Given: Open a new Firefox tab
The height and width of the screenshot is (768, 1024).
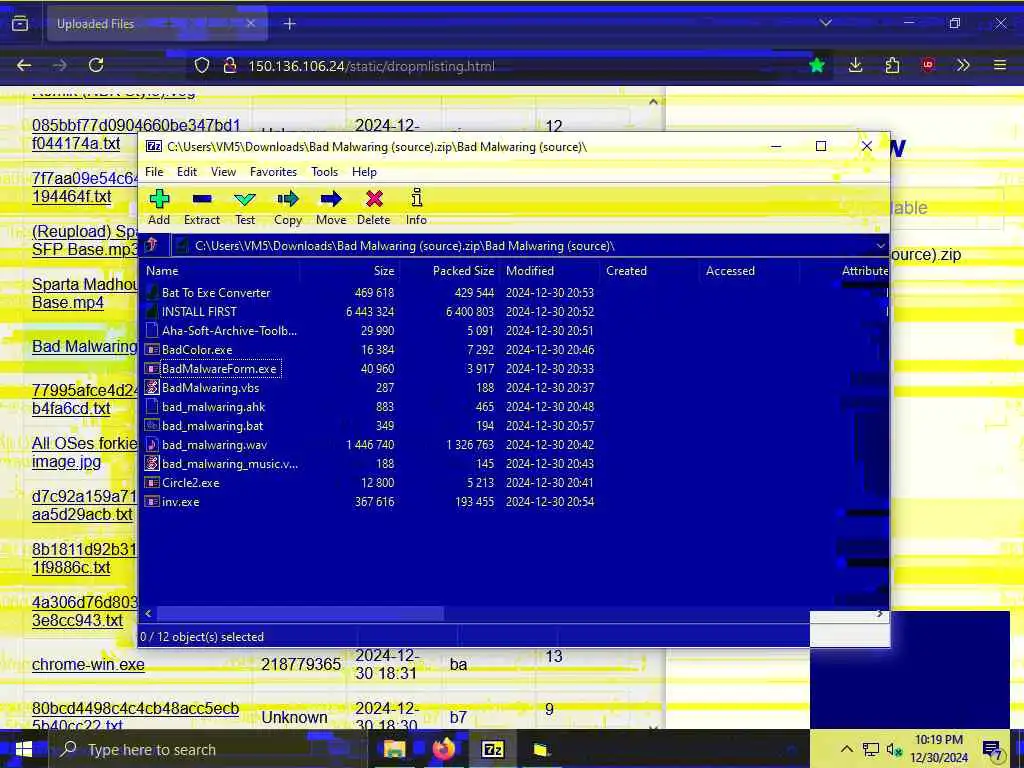Looking at the screenshot, I should 290,24.
